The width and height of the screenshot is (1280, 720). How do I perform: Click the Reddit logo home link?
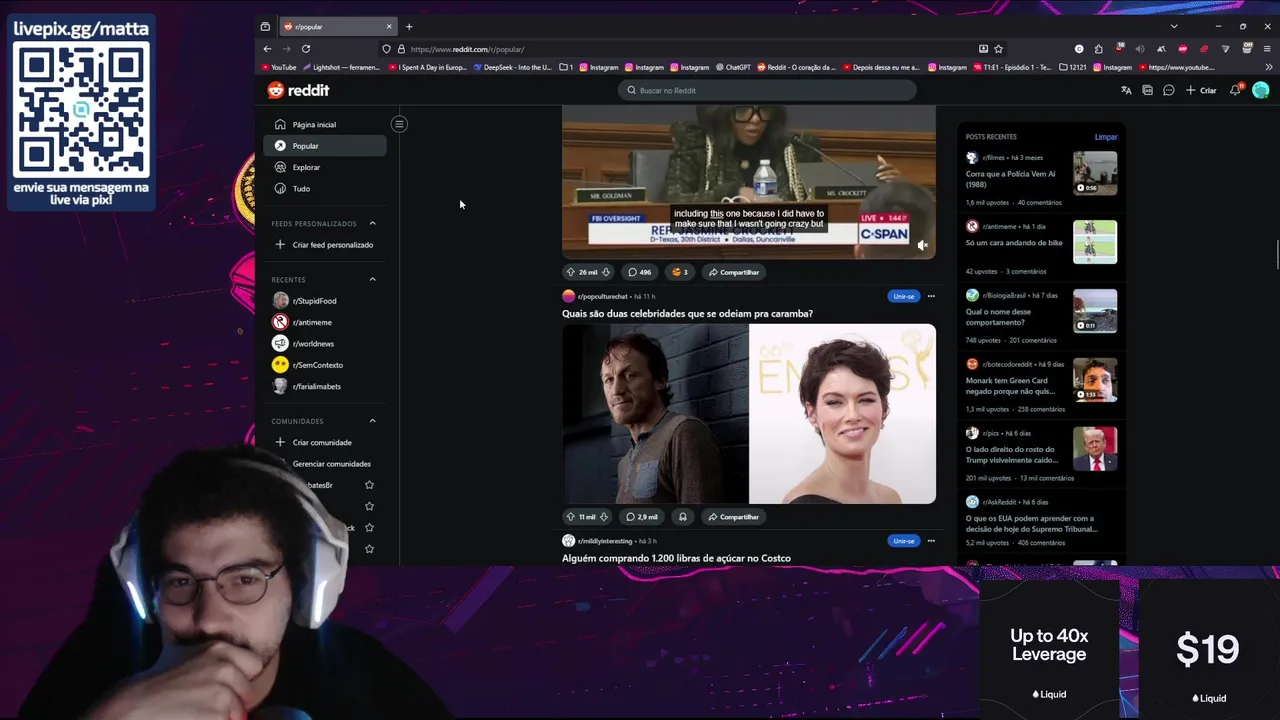pyautogui.click(x=298, y=90)
